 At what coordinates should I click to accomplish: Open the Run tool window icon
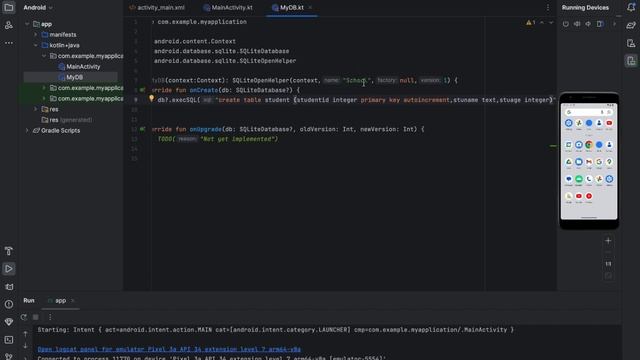pos(9,269)
